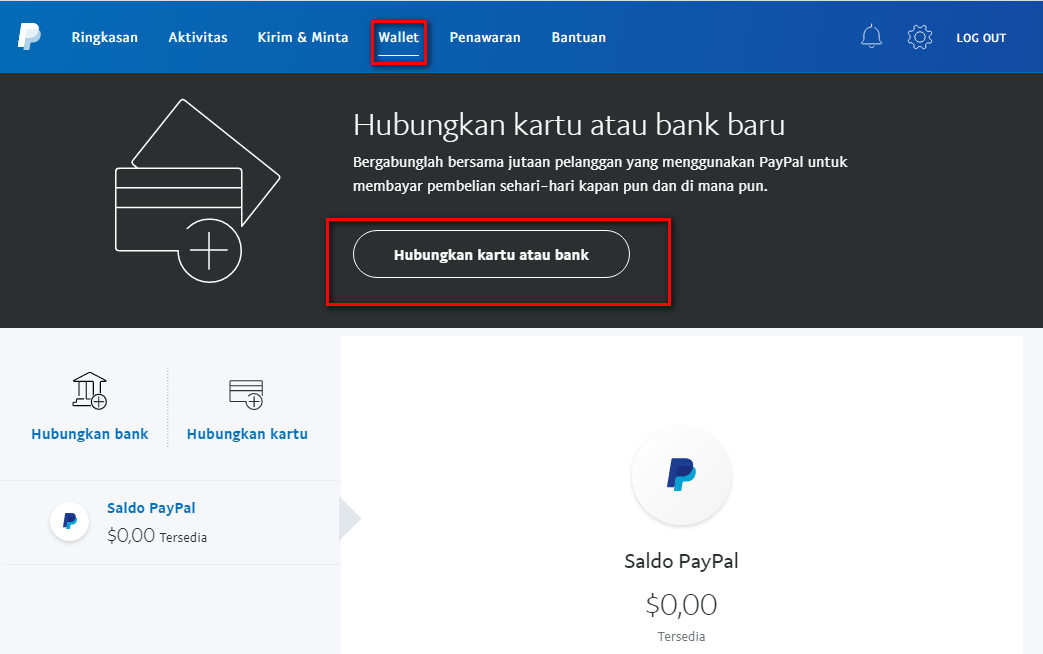Open settings using the gear icon
Screen dimensions: 1043x654
pyautogui.click(x=919, y=36)
